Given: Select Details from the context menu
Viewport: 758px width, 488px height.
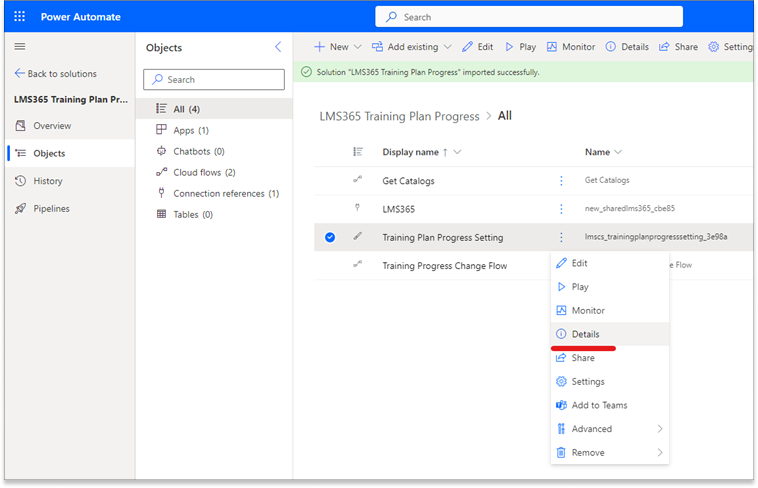Looking at the screenshot, I should [585, 334].
